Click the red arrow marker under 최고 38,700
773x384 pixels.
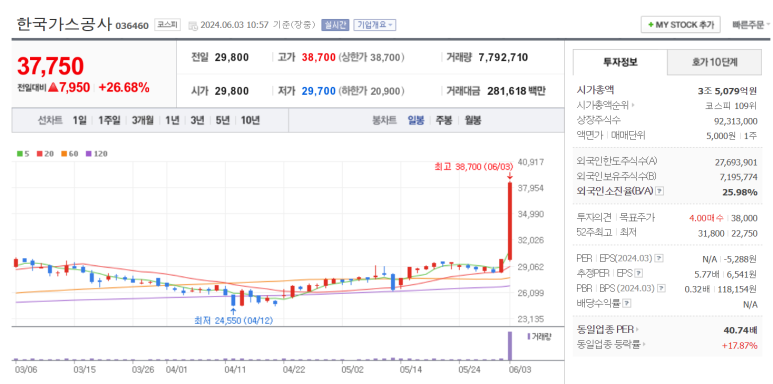(510, 175)
